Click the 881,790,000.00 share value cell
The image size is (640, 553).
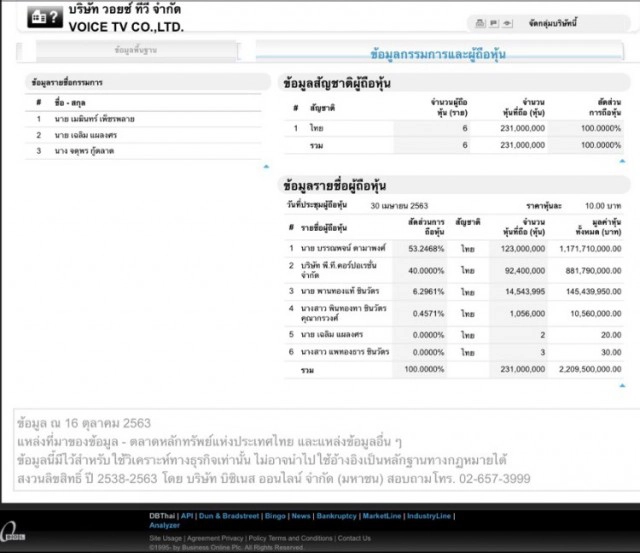tap(593, 271)
